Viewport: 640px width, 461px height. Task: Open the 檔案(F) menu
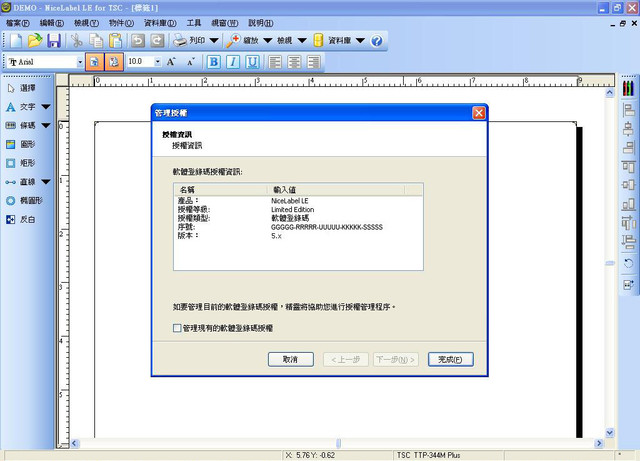(x=18, y=23)
